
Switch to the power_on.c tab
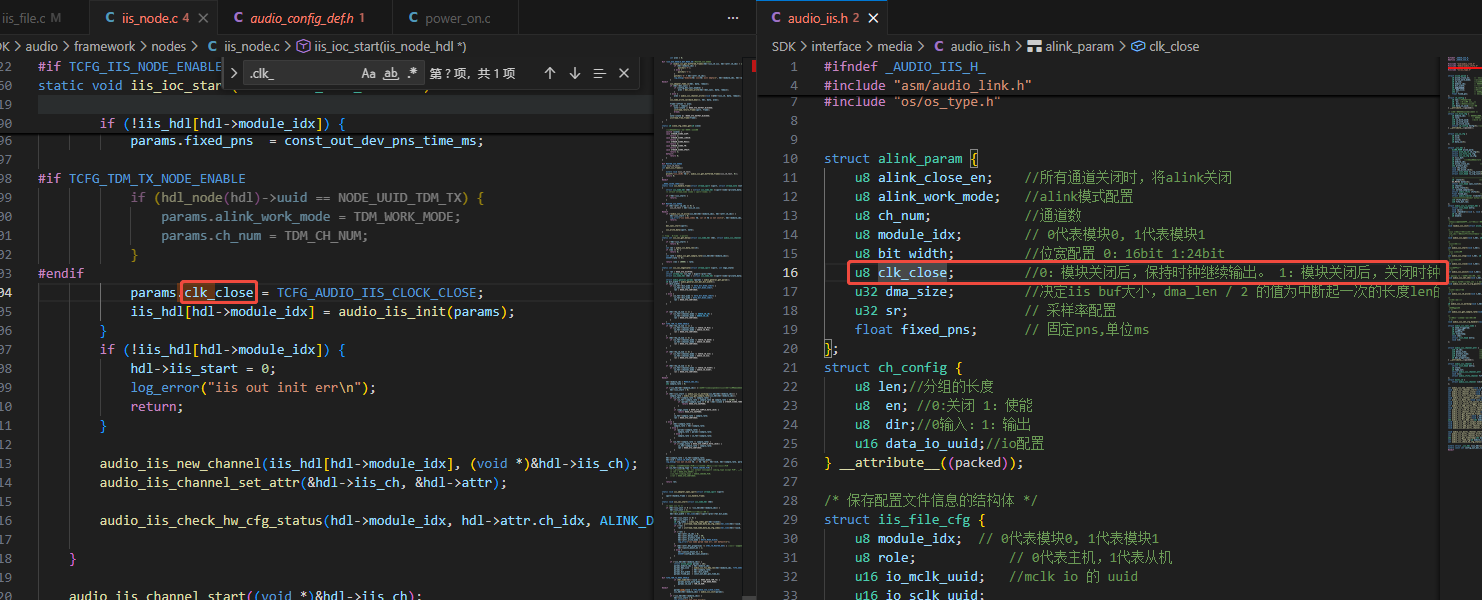point(457,18)
